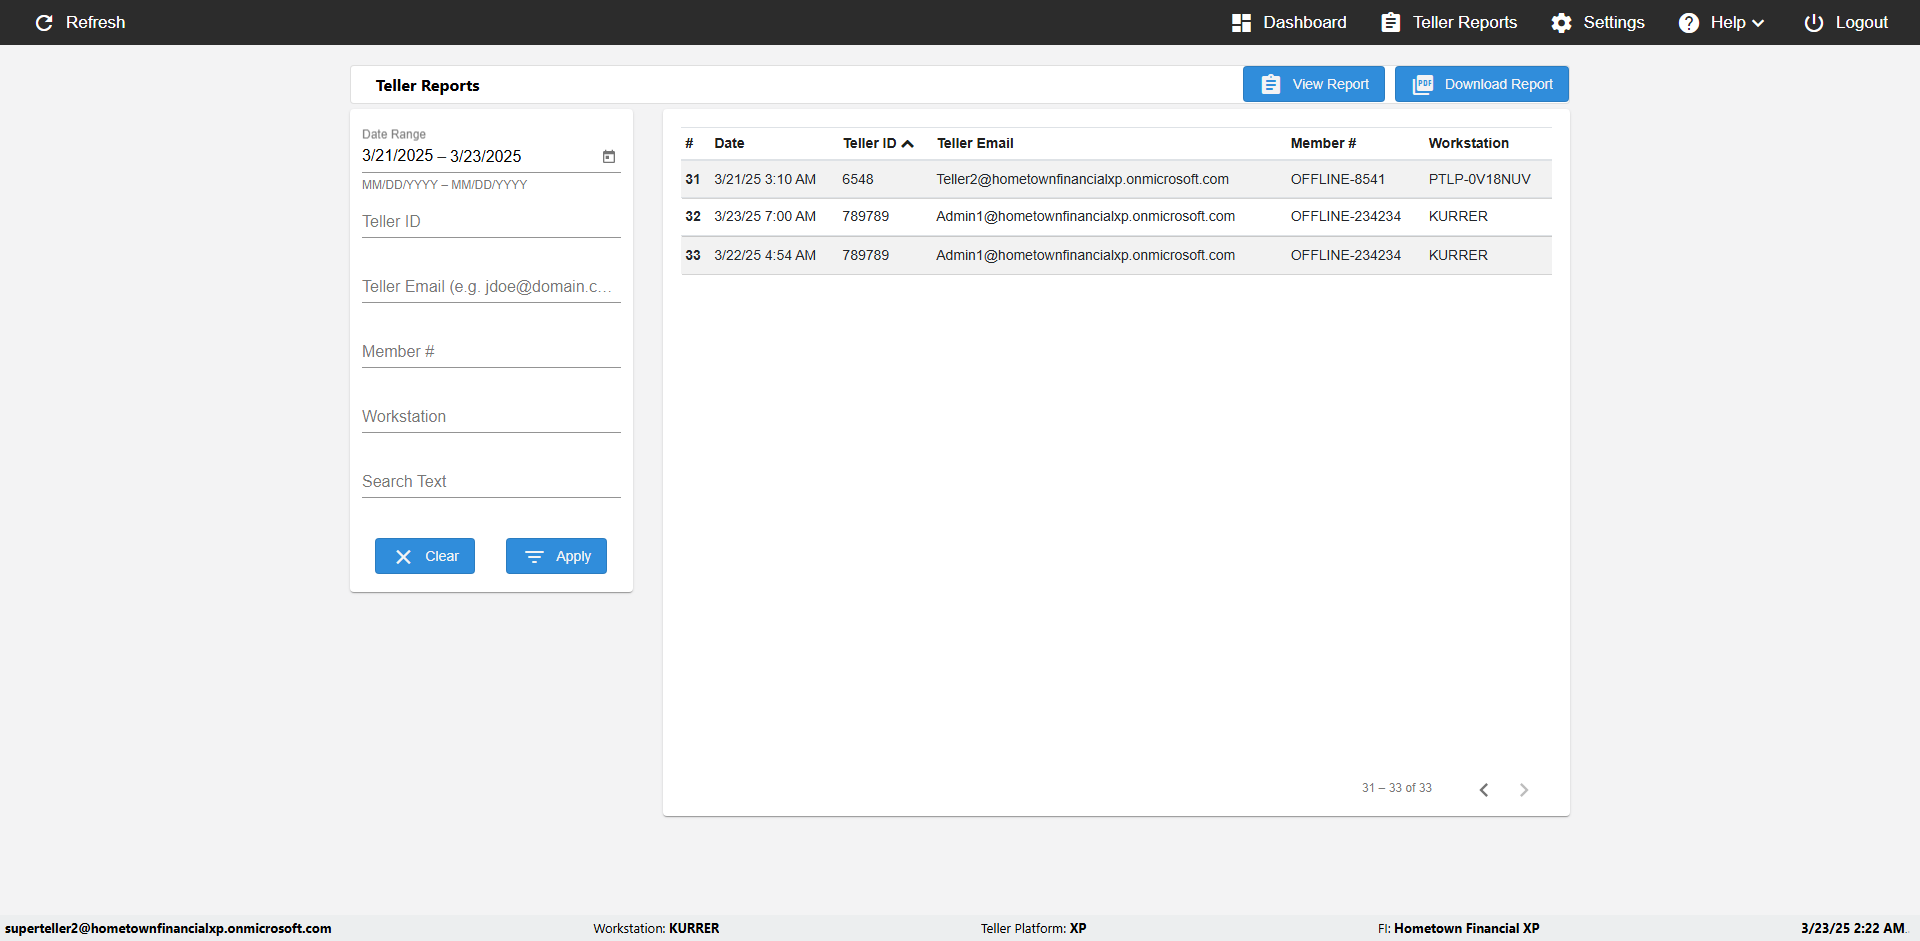Expand the Help dropdown menu
Image resolution: width=1920 pixels, height=941 pixels.
point(1721,22)
